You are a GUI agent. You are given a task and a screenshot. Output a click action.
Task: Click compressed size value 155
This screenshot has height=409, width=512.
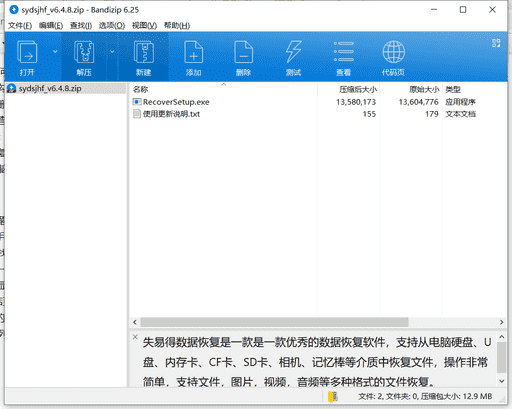click(369, 114)
